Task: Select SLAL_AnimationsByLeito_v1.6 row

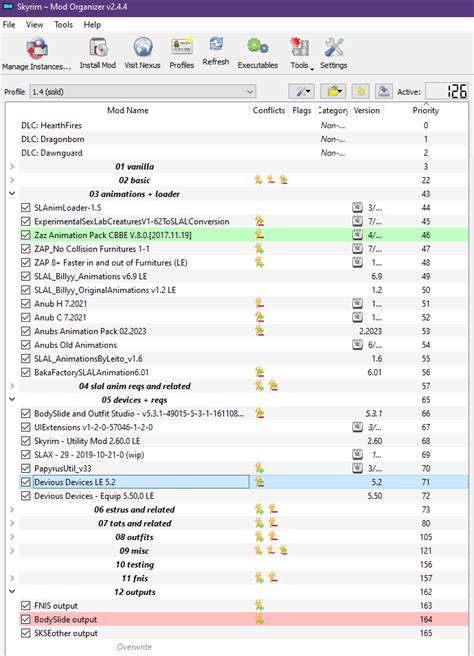Action: [243, 359]
